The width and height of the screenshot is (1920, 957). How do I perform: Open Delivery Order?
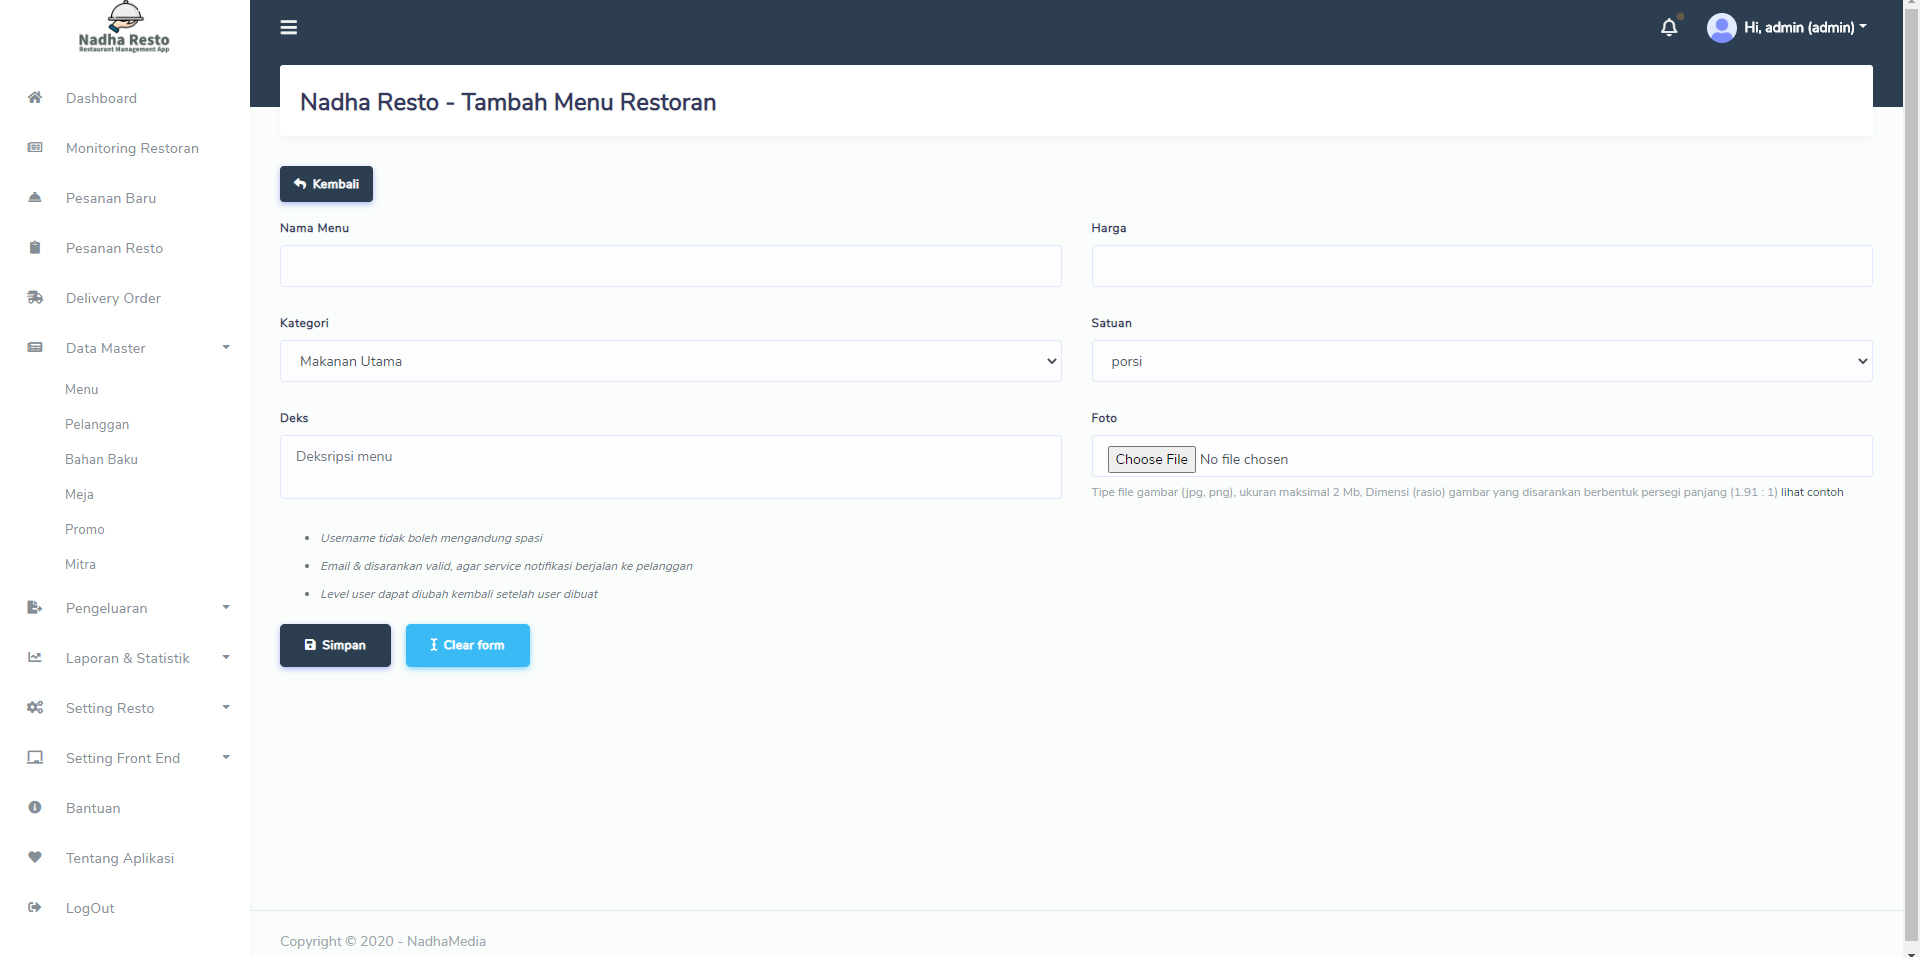click(x=113, y=298)
